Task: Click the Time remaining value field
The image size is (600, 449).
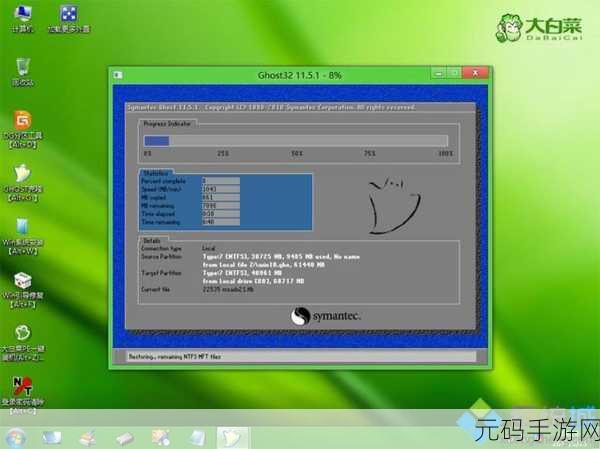Action: [x=221, y=222]
